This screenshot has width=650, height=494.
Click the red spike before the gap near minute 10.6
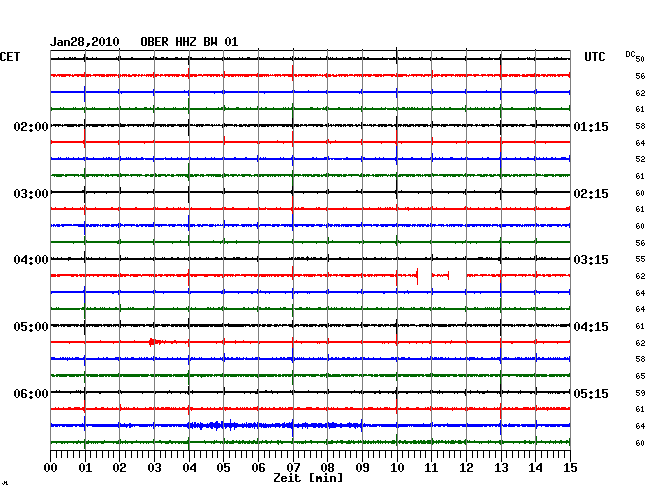pyautogui.click(x=417, y=276)
